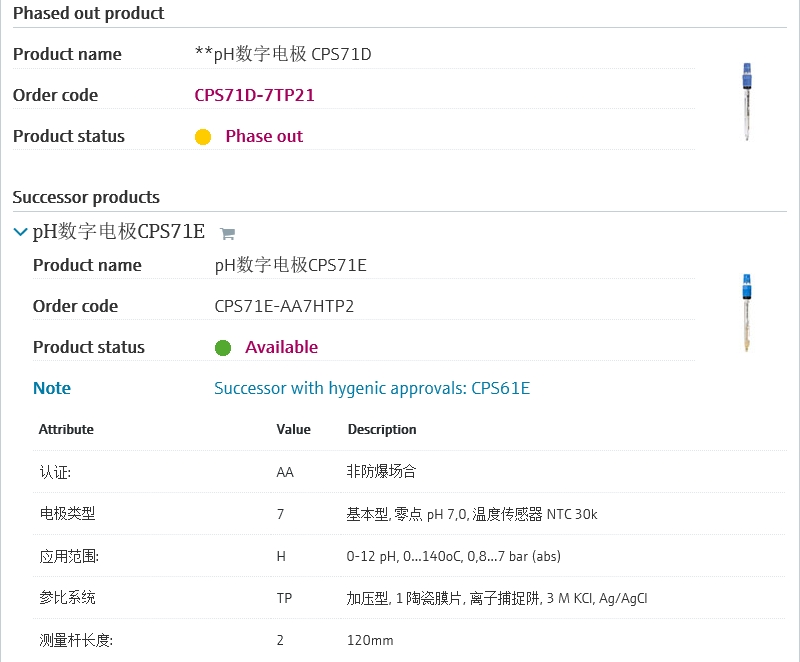
Task: Click the Available status text
Action: pos(281,347)
